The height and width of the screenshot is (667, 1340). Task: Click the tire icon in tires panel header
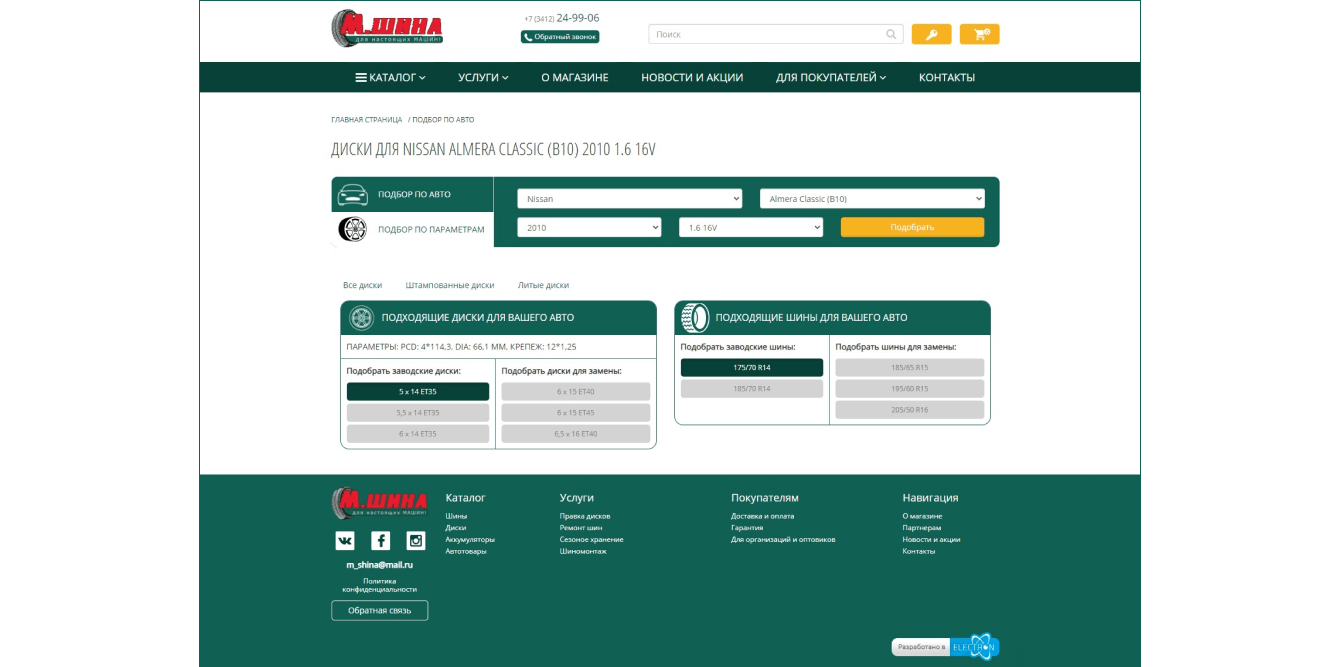[x=695, y=318]
